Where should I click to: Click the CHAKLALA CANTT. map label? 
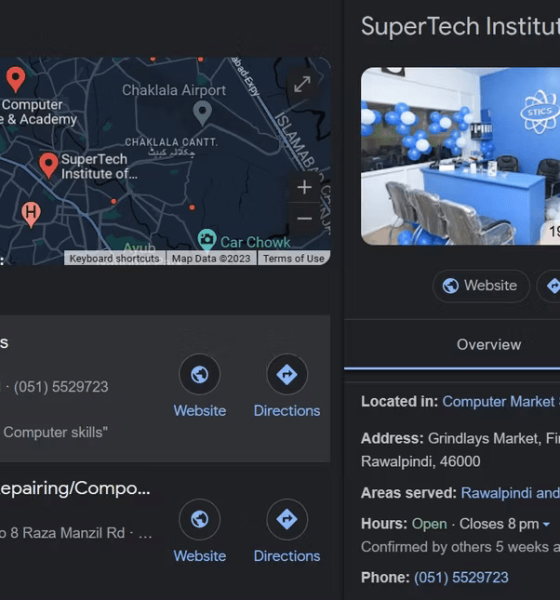coord(171,142)
